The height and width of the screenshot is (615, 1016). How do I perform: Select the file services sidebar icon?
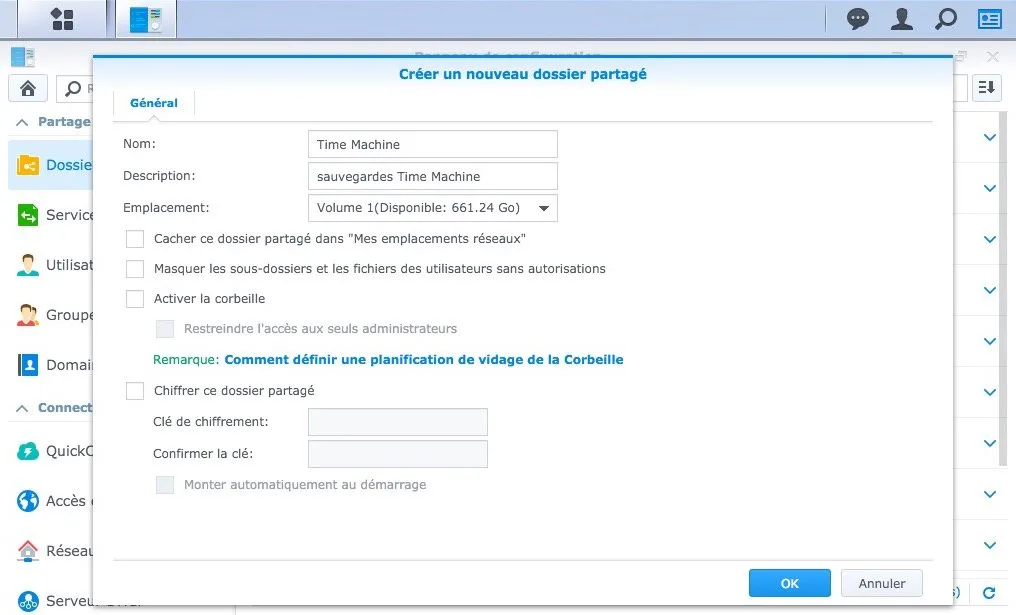[27, 215]
